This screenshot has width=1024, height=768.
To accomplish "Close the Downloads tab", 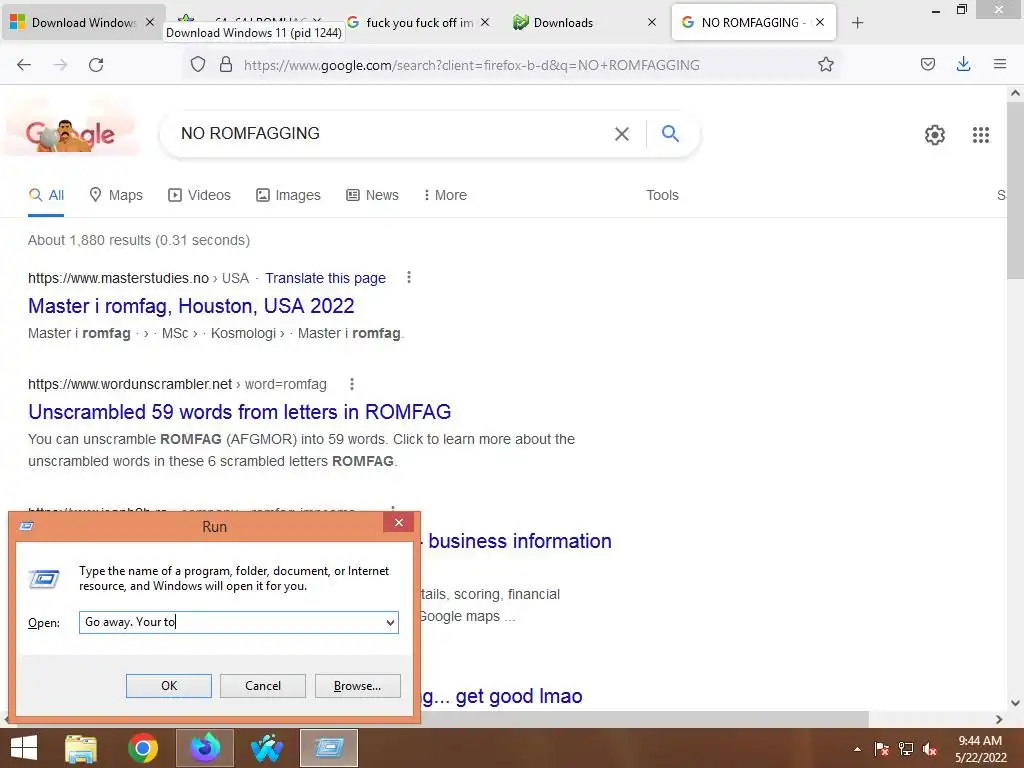I will tap(652, 23).
